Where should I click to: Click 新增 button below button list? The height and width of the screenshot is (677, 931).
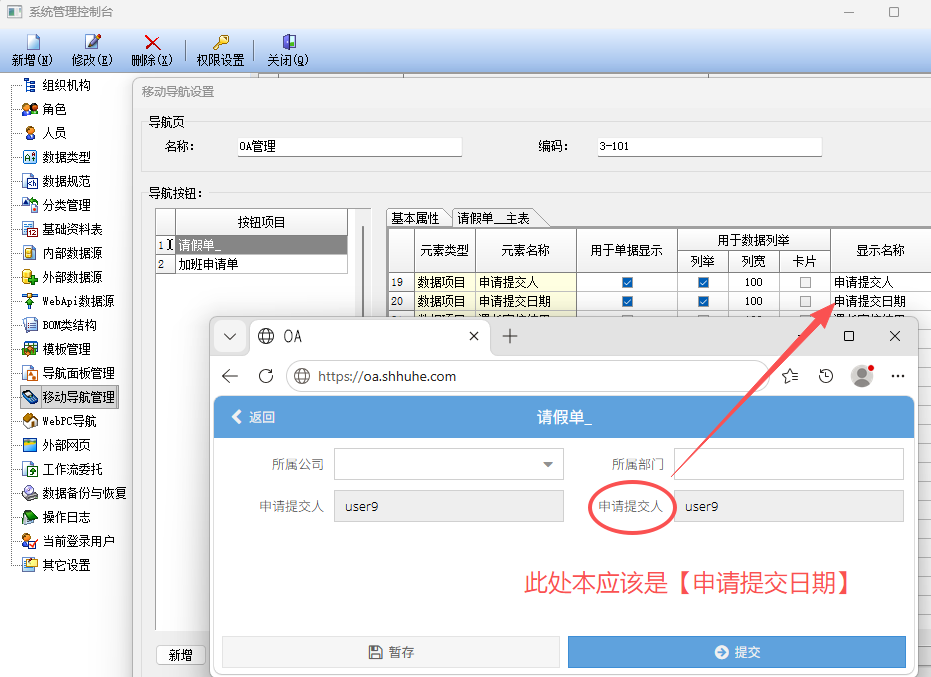tap(180, 655)
